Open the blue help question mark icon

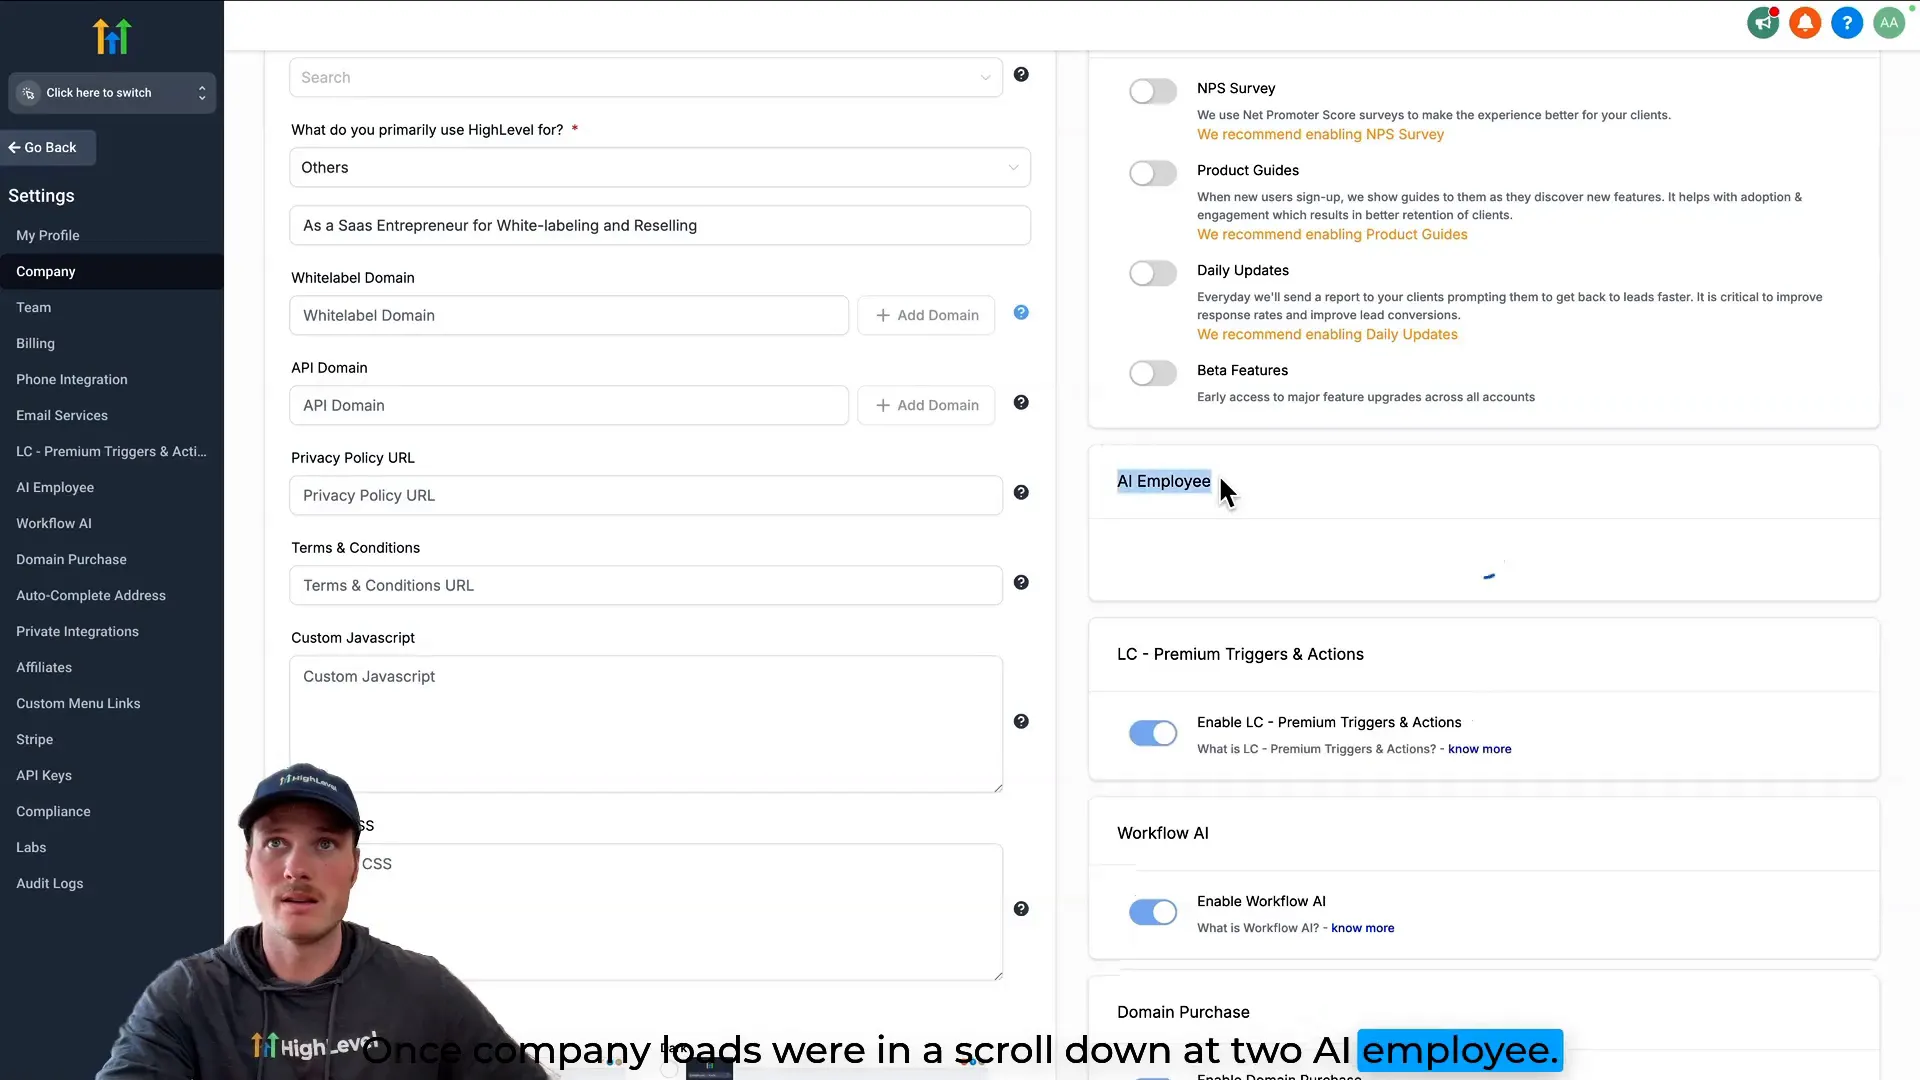coord(1847,23)
